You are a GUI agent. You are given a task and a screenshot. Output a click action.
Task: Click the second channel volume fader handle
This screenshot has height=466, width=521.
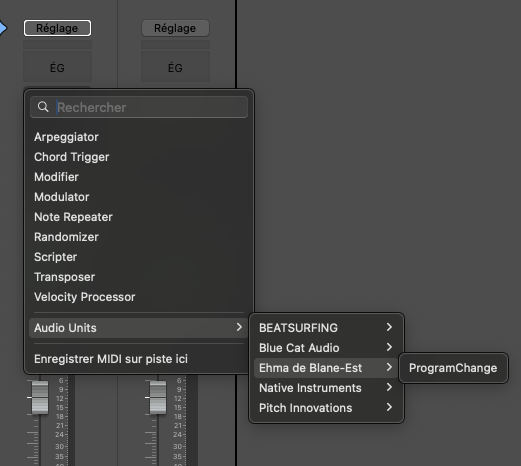point(158,397)
